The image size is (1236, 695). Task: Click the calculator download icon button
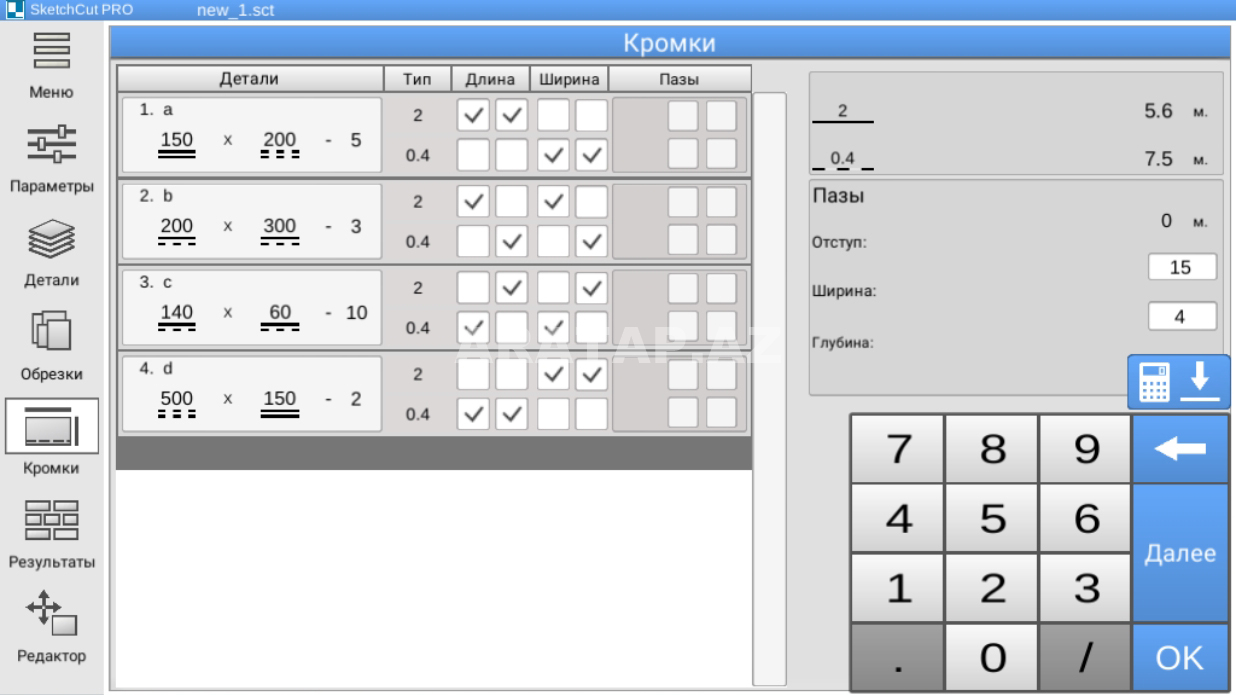click(1180, 381)
